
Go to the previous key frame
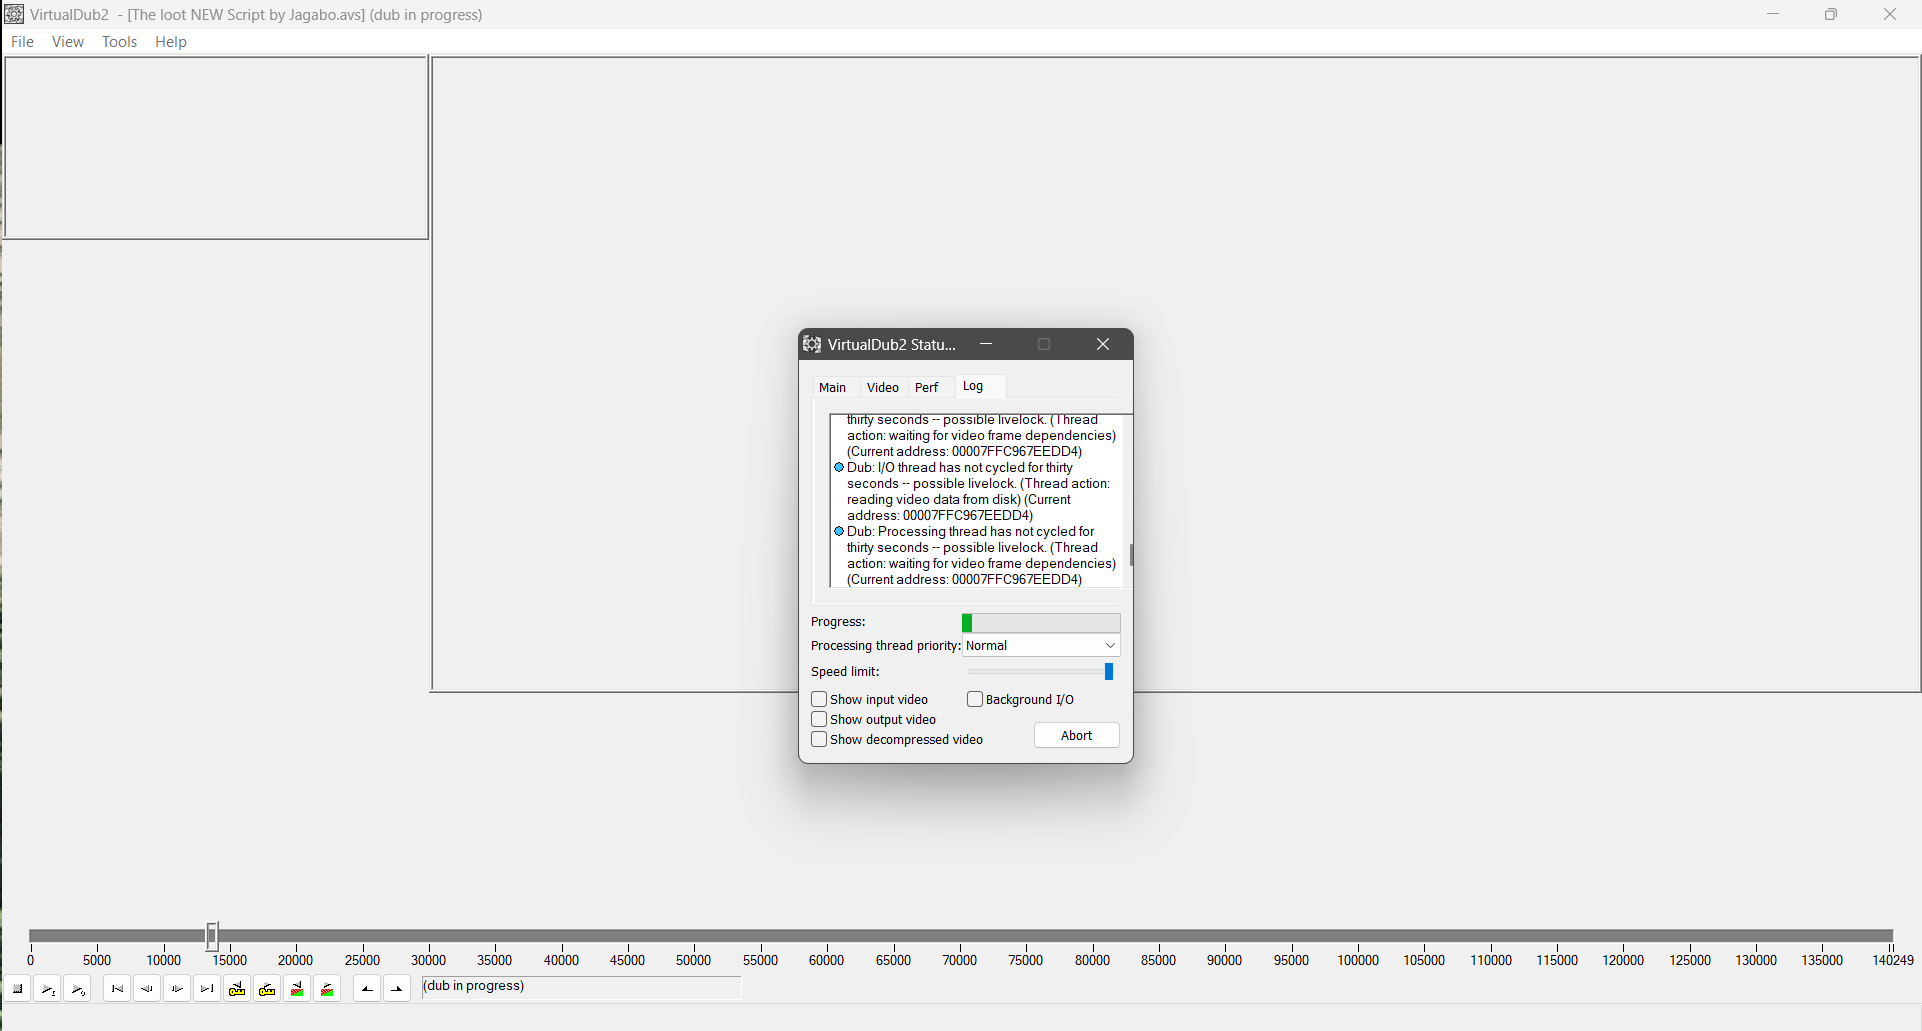pyautogui.click(x=237, y=989)
